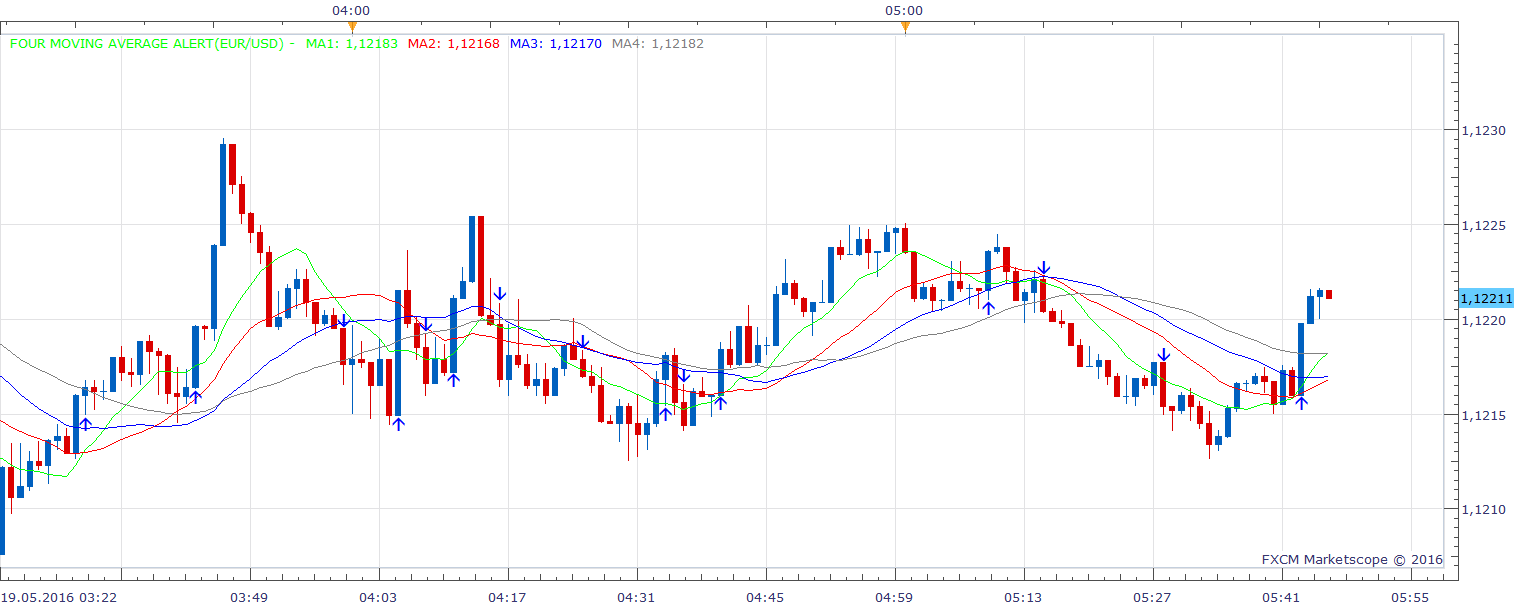Viewport: 1524px width, 610px height.
Task: Click the 05:41 time axis label
Action: point(1281,598)
